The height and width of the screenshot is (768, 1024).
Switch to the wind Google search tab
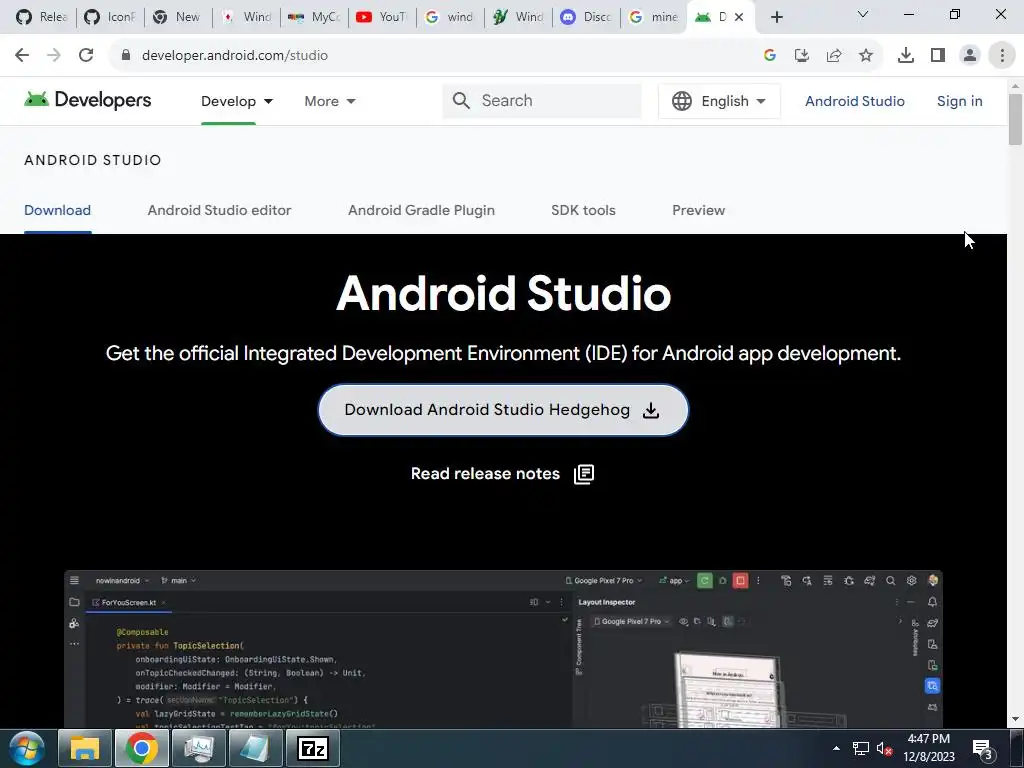[x=450, y=17]
